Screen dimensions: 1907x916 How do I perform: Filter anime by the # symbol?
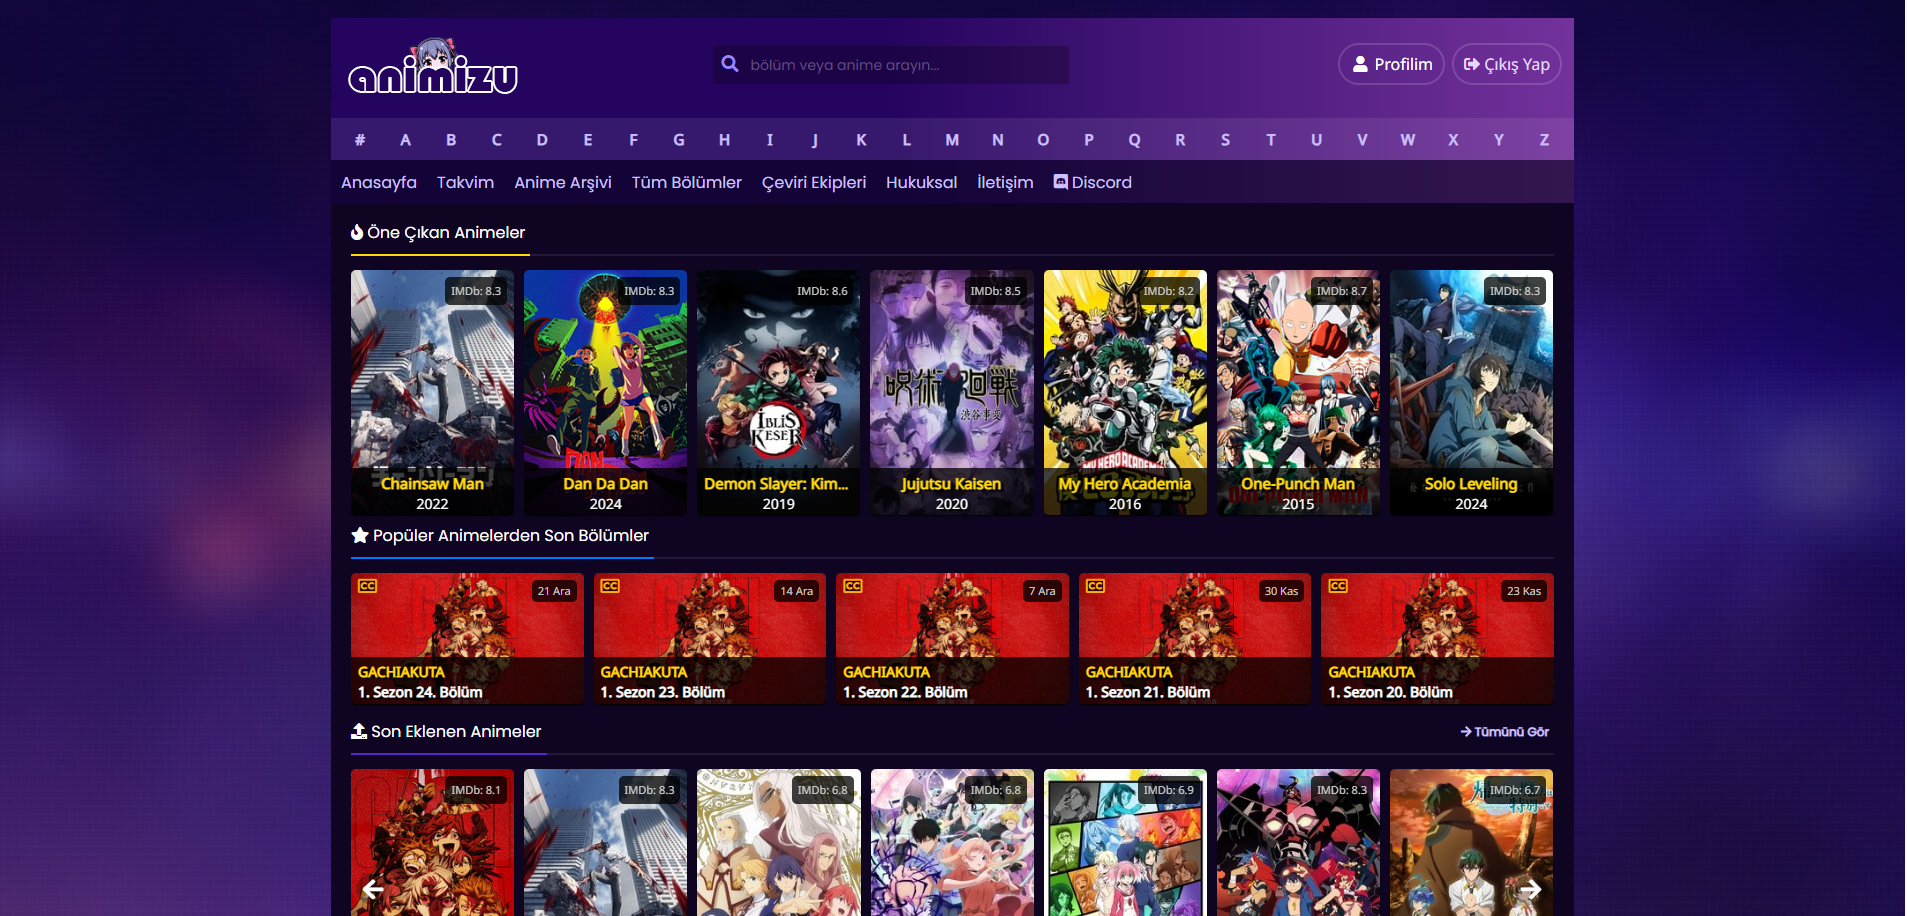click(360, 140)
